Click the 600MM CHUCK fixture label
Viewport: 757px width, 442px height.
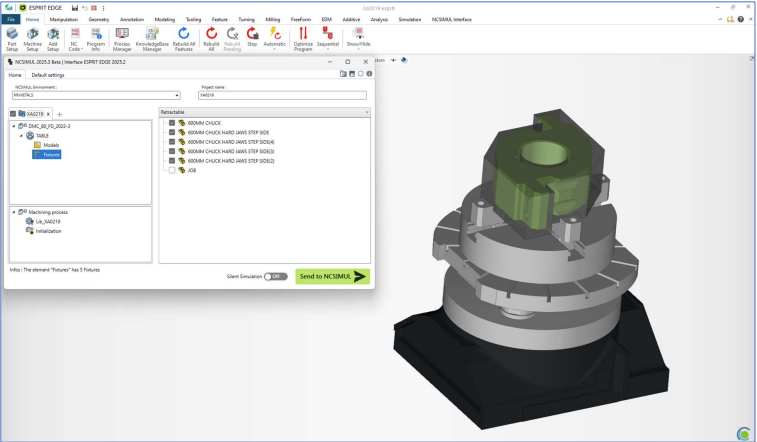204,123
